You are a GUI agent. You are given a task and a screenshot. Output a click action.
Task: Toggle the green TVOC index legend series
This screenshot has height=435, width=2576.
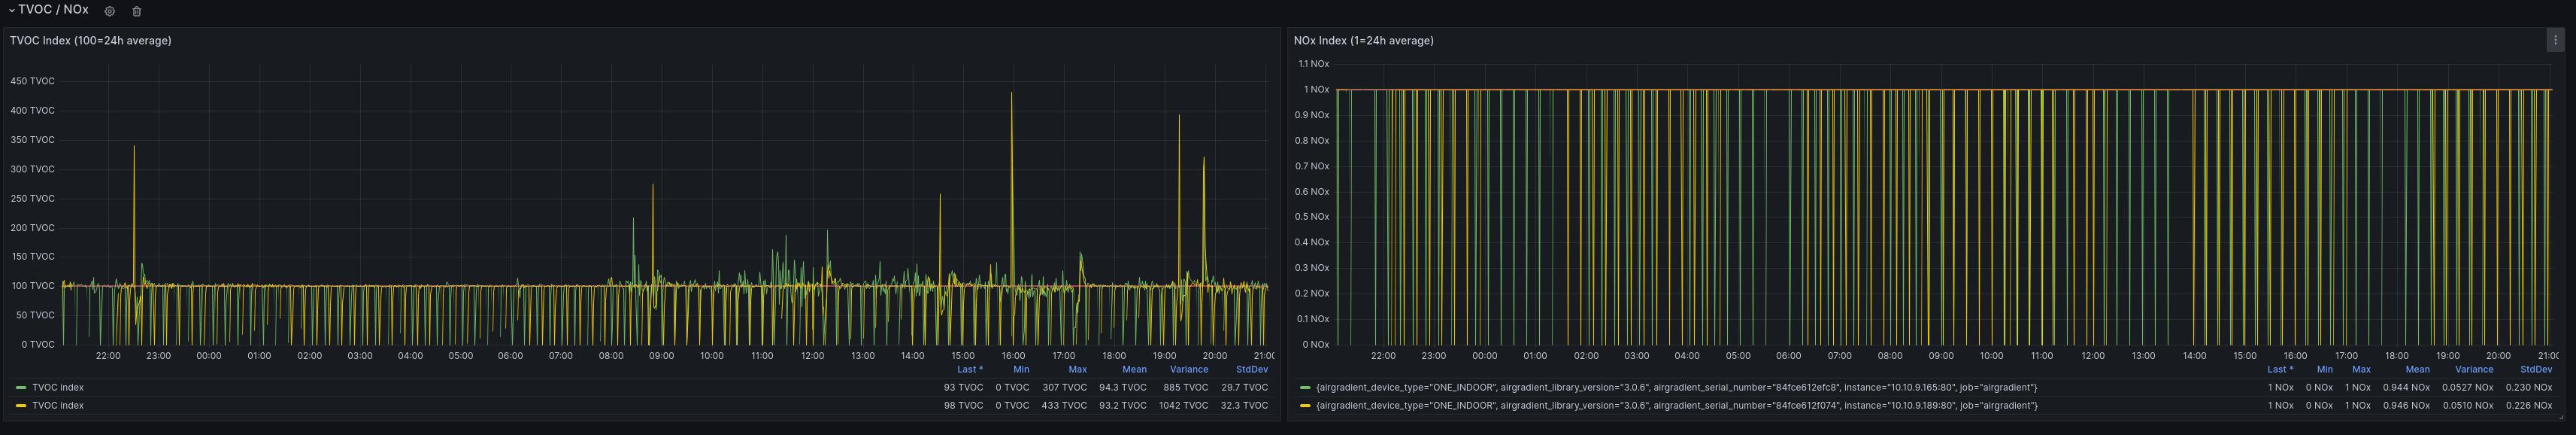coord(58,387)
